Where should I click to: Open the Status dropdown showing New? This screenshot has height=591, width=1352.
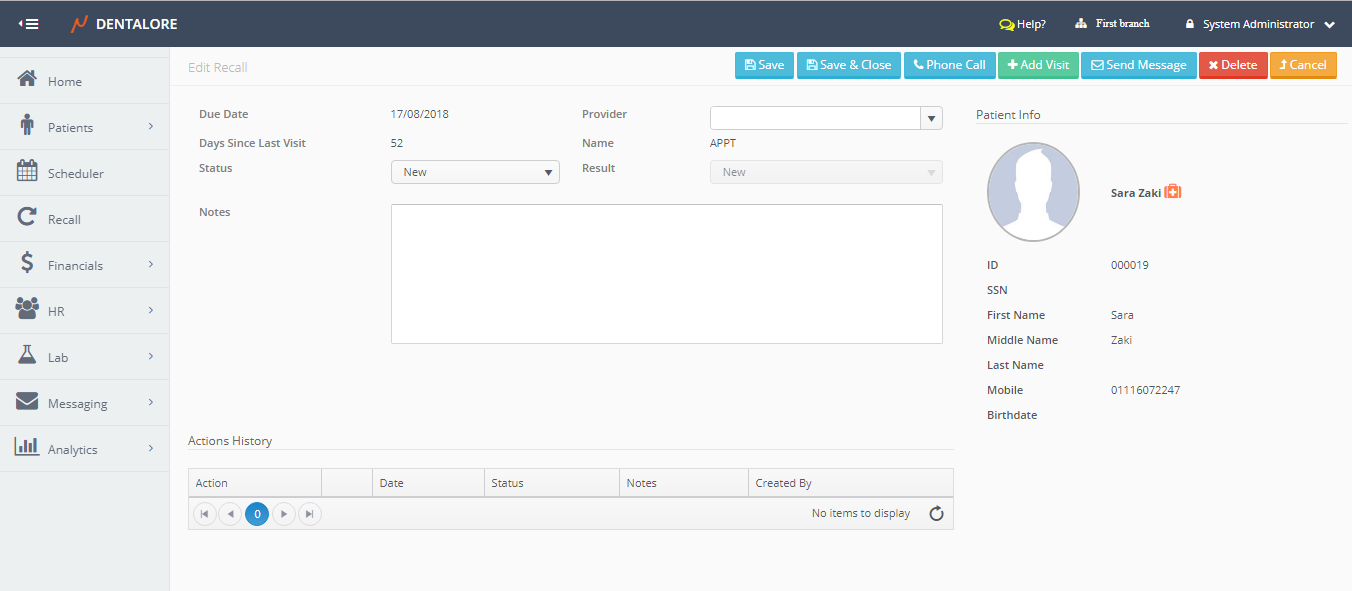(475, 172)
